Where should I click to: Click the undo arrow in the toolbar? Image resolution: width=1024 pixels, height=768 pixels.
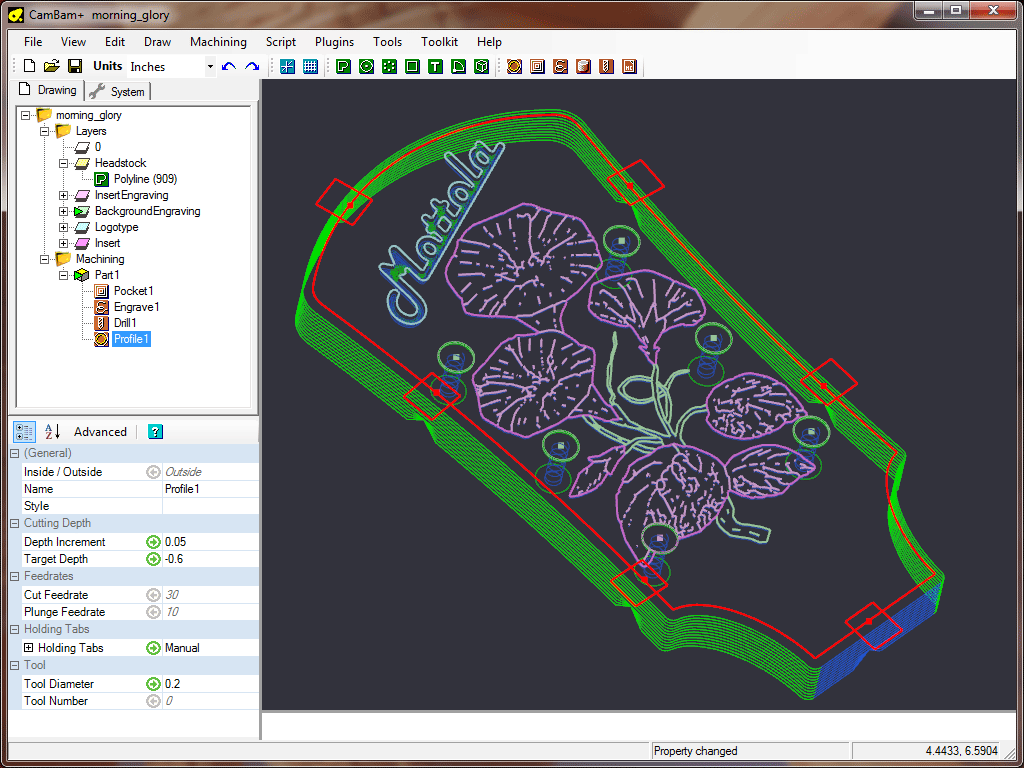click(229, 67)
